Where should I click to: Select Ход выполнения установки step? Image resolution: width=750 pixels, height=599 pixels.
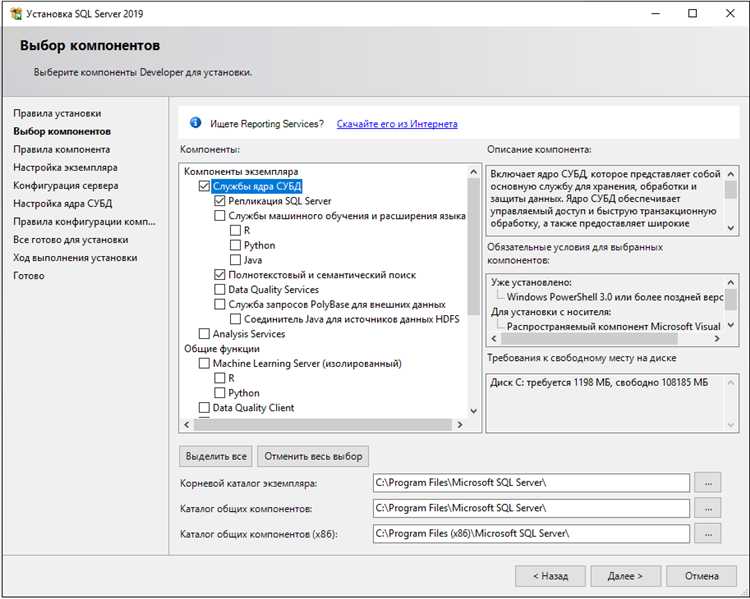(76, 258)
